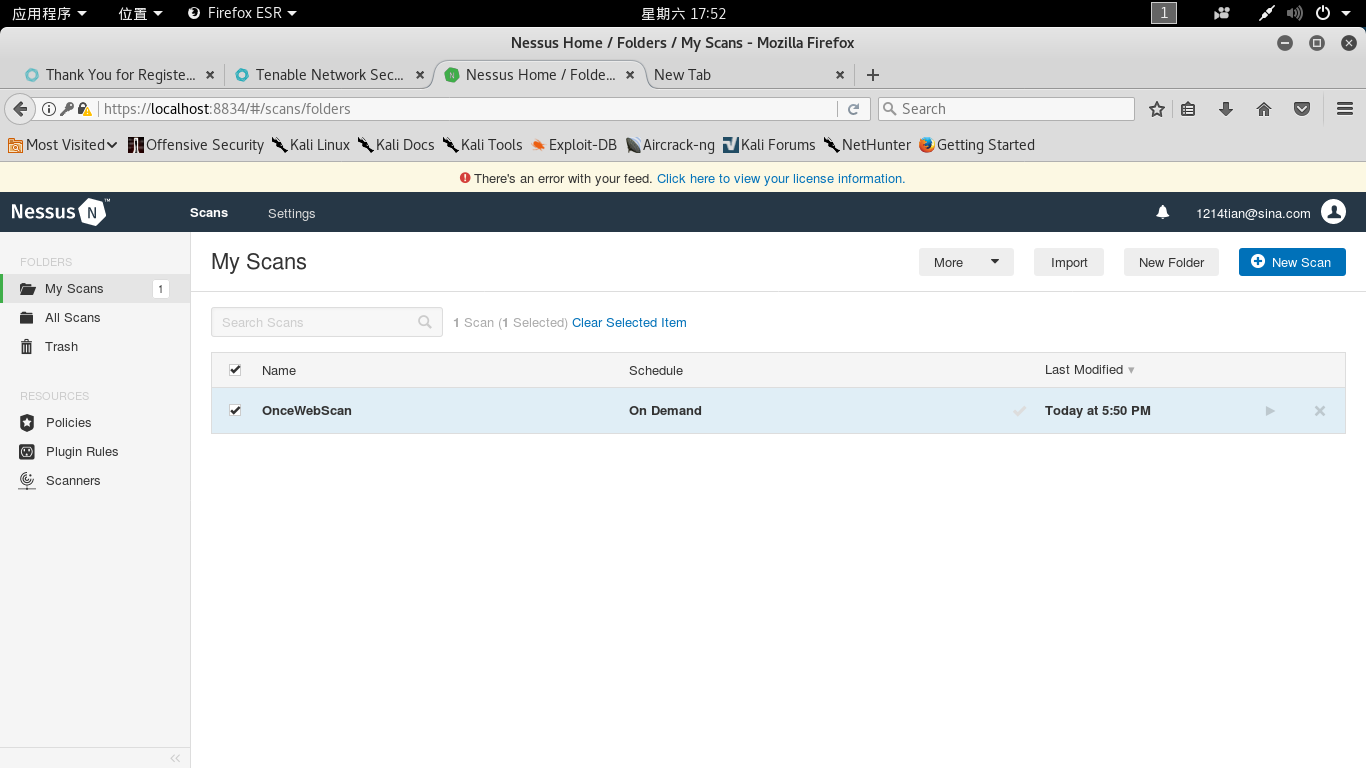Open the Firefox ESR app menu
Viewport: 1366px width, 768px height.
click(x=242, y=13)
